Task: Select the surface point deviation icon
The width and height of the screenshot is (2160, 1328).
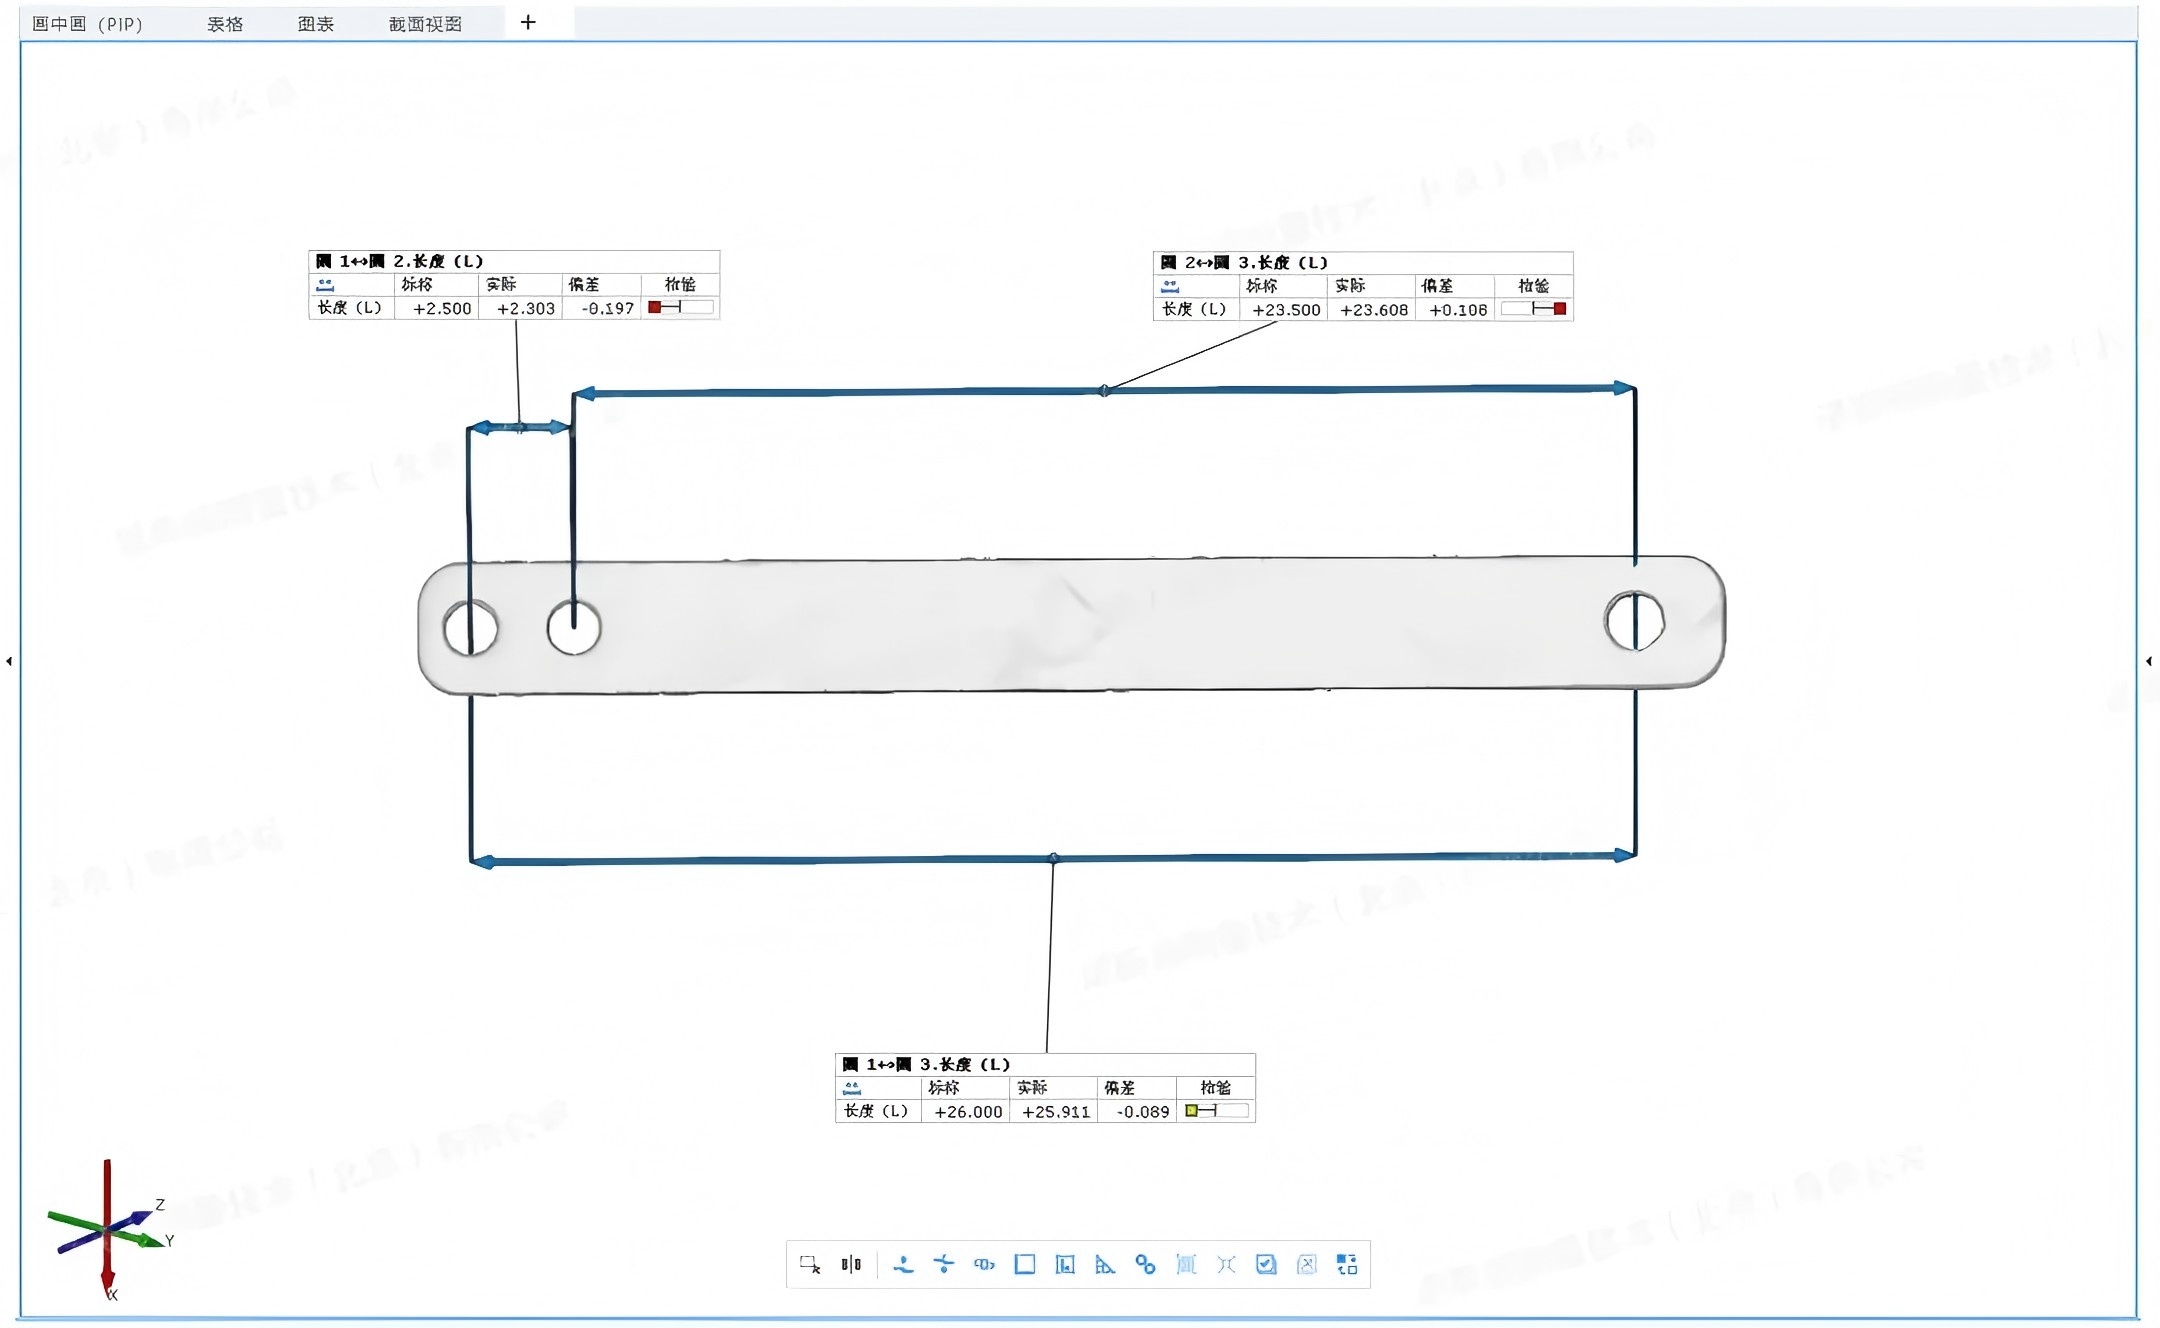Action: pyautogui.click(x=903, y=1265)
